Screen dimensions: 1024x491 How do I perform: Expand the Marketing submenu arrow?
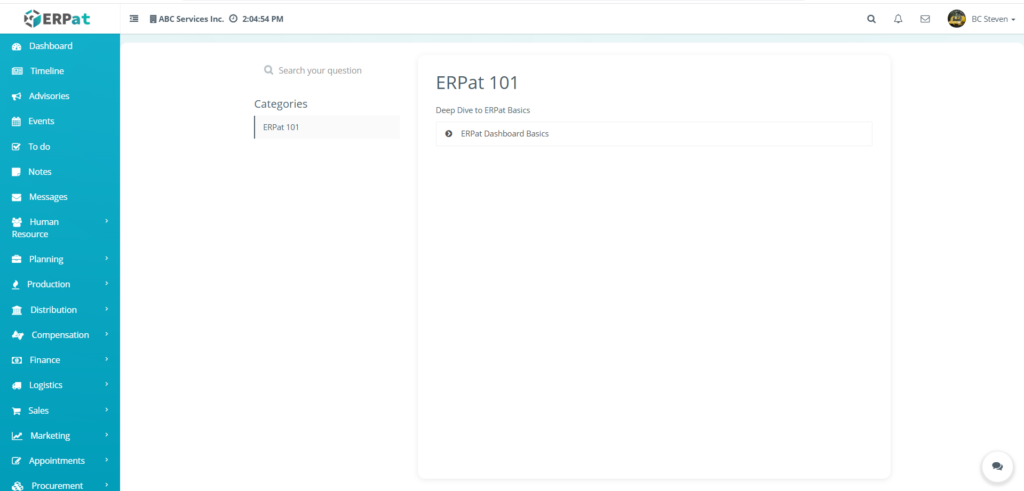point(106,435)
